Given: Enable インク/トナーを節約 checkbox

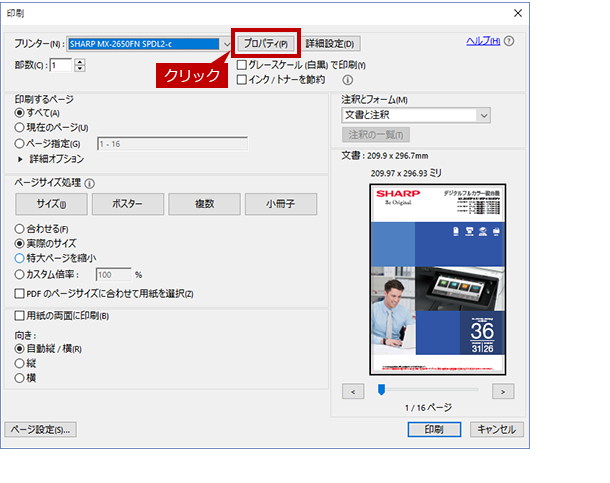Looking at the screenshot, I should pos(242,79).
